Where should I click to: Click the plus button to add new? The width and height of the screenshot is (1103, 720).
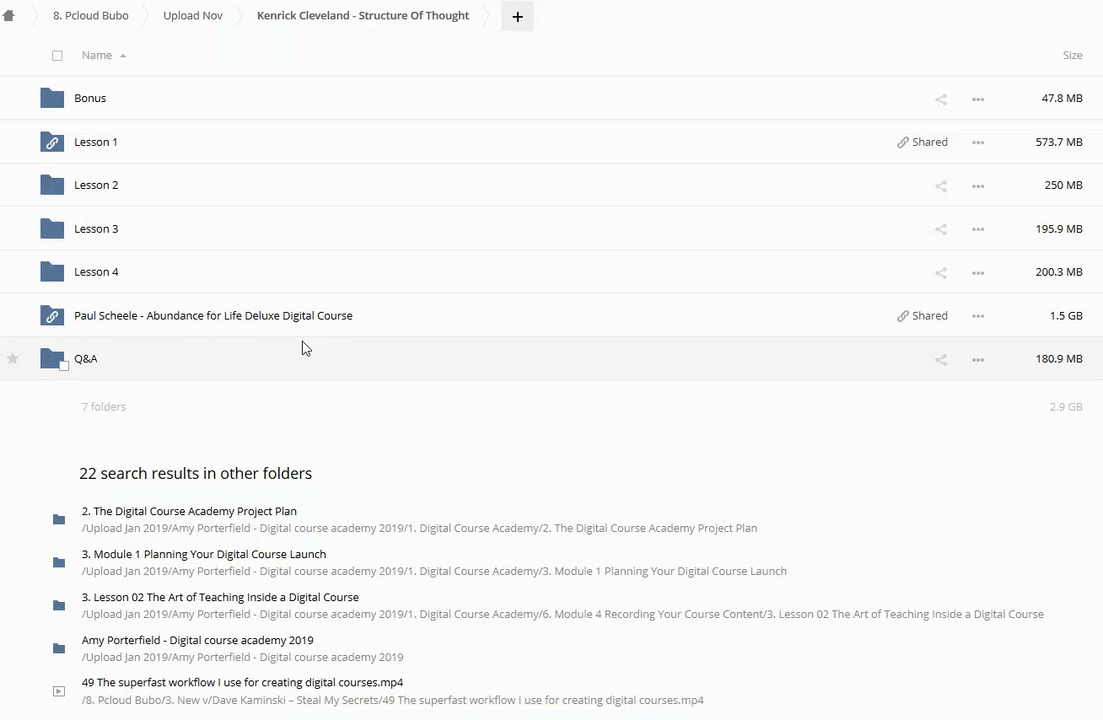click(x=517, y=16)
